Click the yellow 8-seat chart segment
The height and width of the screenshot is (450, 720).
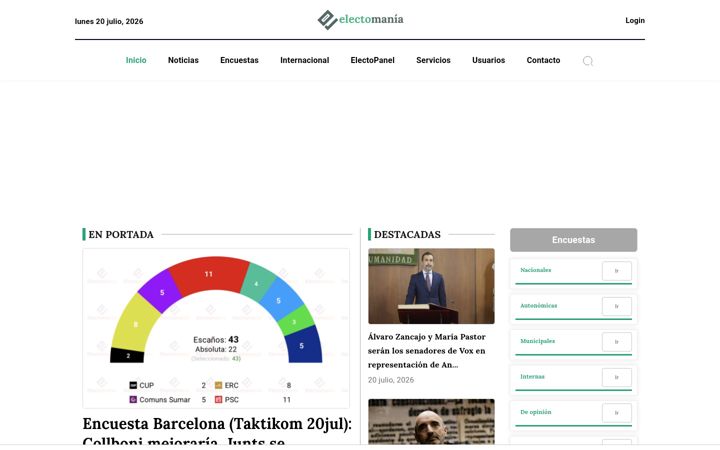coord(135,325)
